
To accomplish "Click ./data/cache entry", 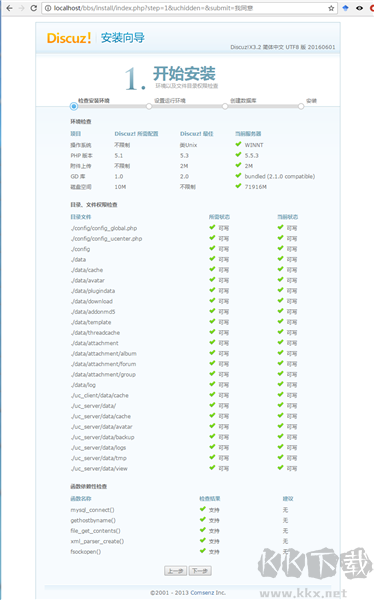I will click(x=87, y=270).
